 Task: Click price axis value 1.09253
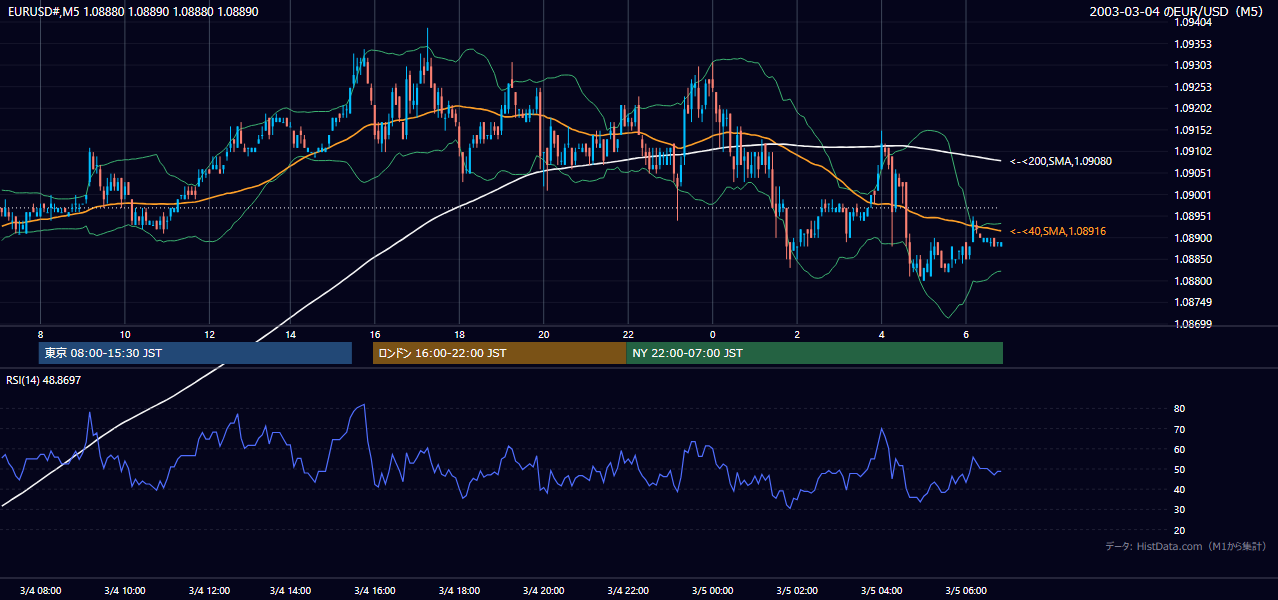(1192, 87)
